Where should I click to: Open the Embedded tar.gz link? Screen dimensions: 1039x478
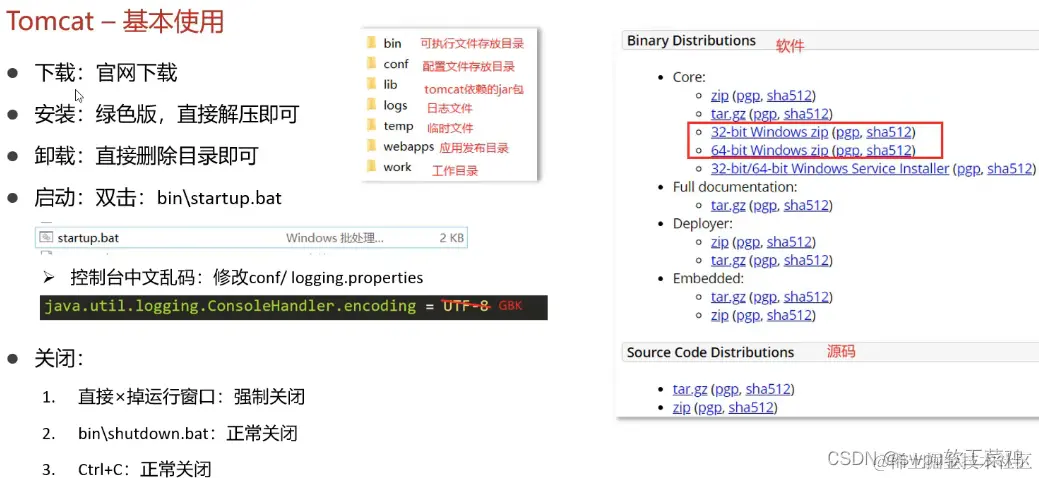coord(728,297)
